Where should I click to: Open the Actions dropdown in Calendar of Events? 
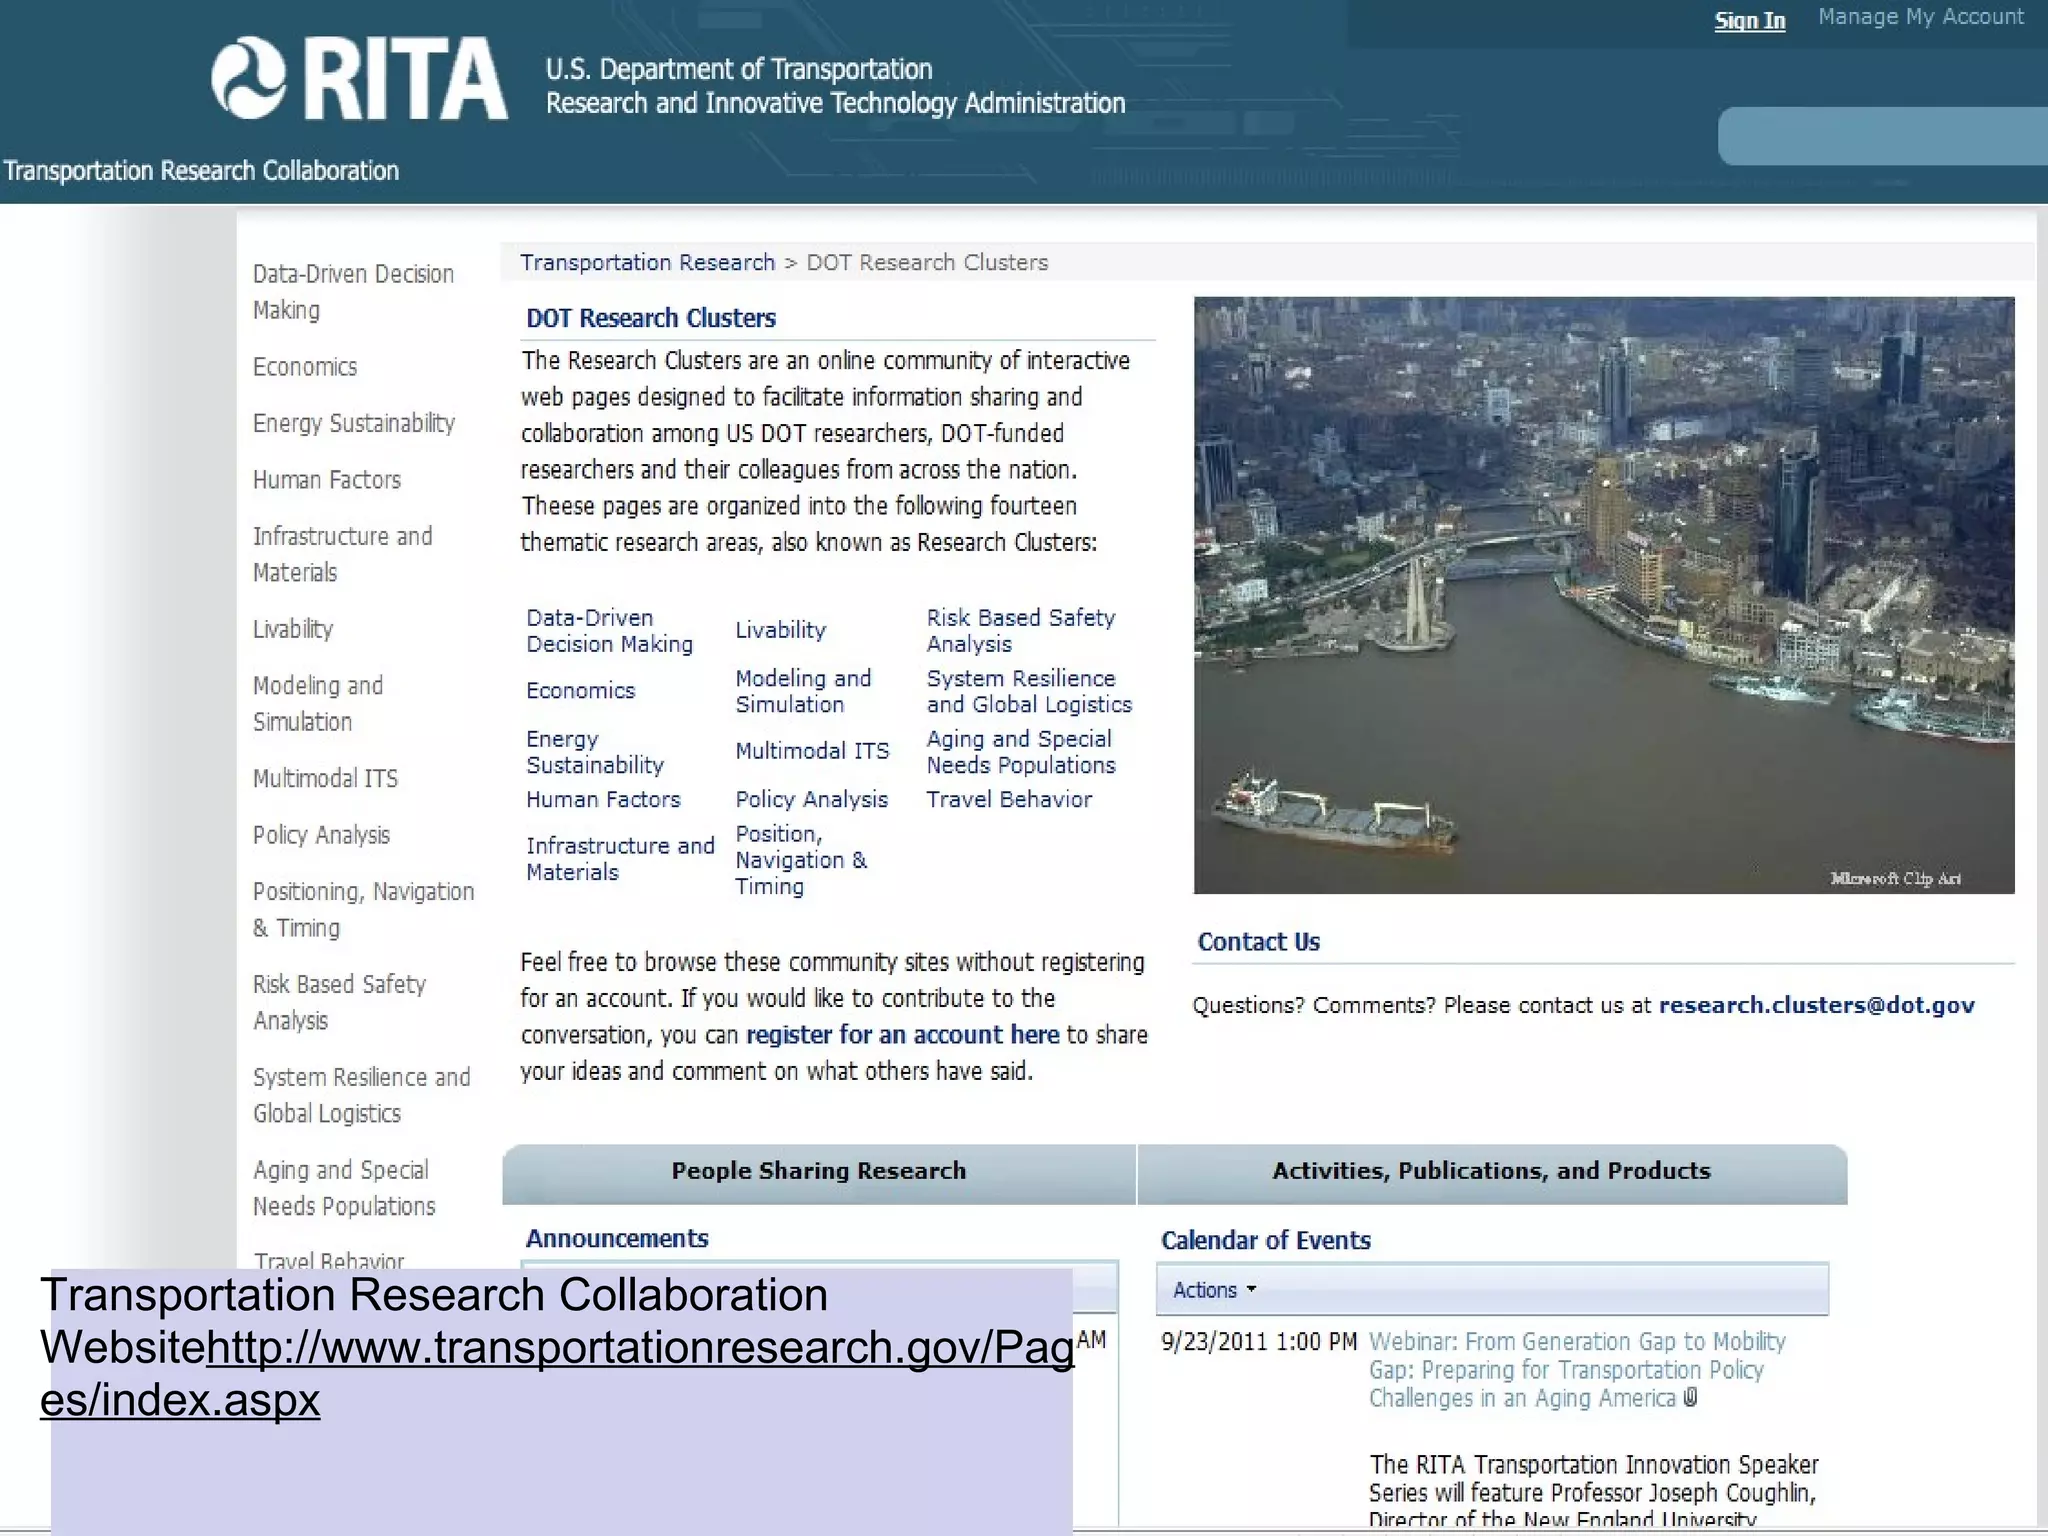click(1213, 1290)
